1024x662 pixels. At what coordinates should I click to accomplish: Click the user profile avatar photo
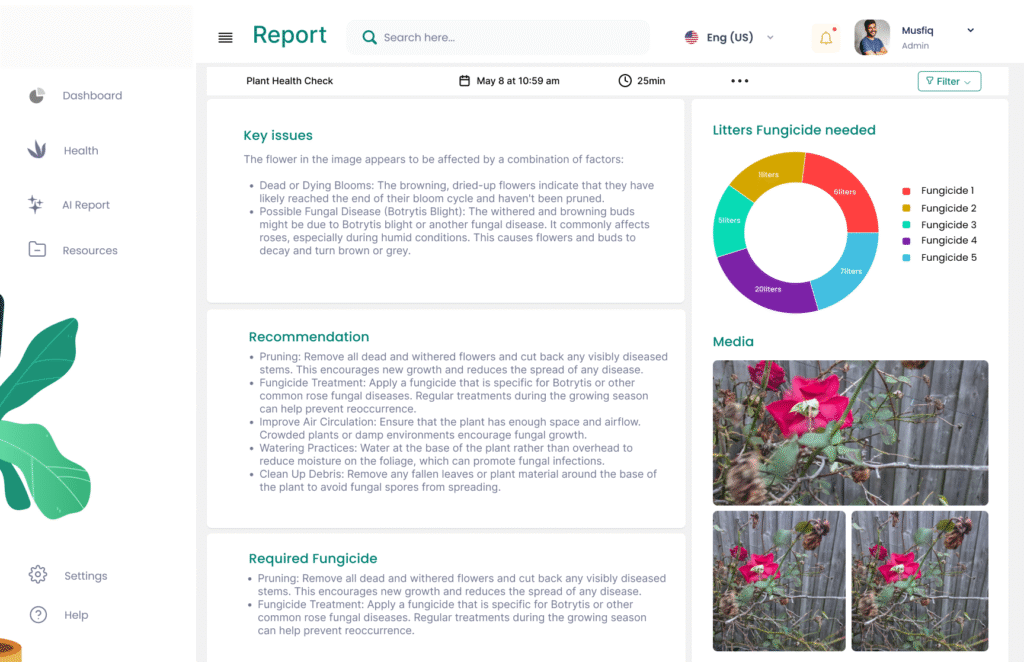pos(872,38)
